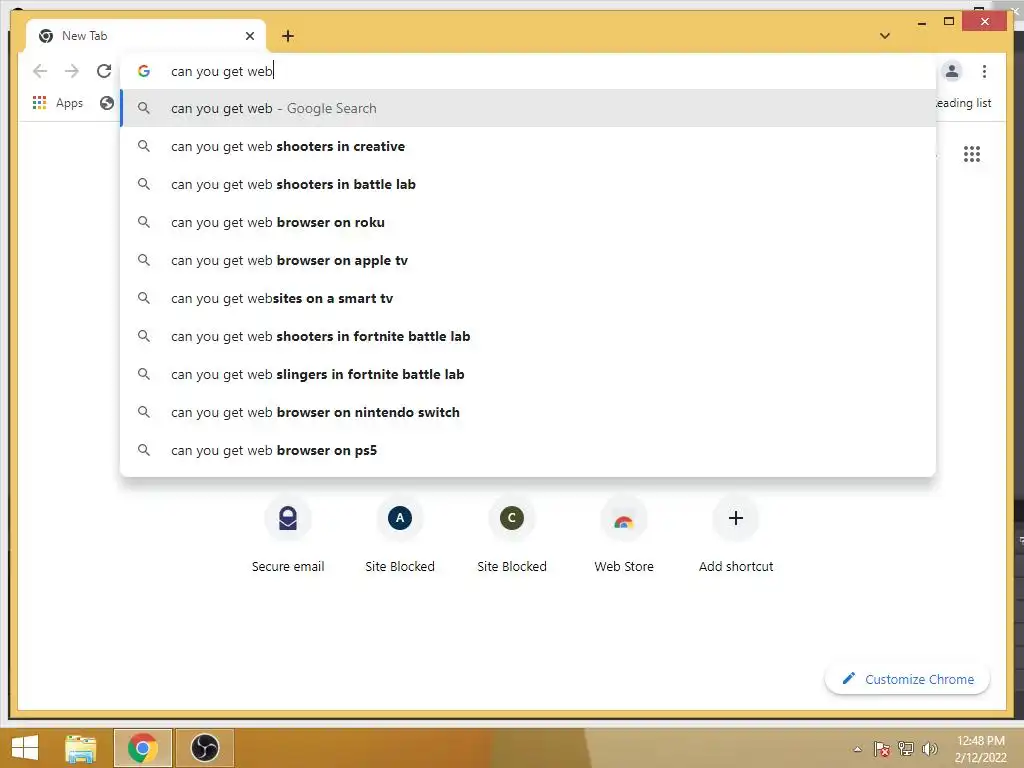Show hidden tray icons arrow
This screenshot has height=768, width=1024.
tap(857, 749)
